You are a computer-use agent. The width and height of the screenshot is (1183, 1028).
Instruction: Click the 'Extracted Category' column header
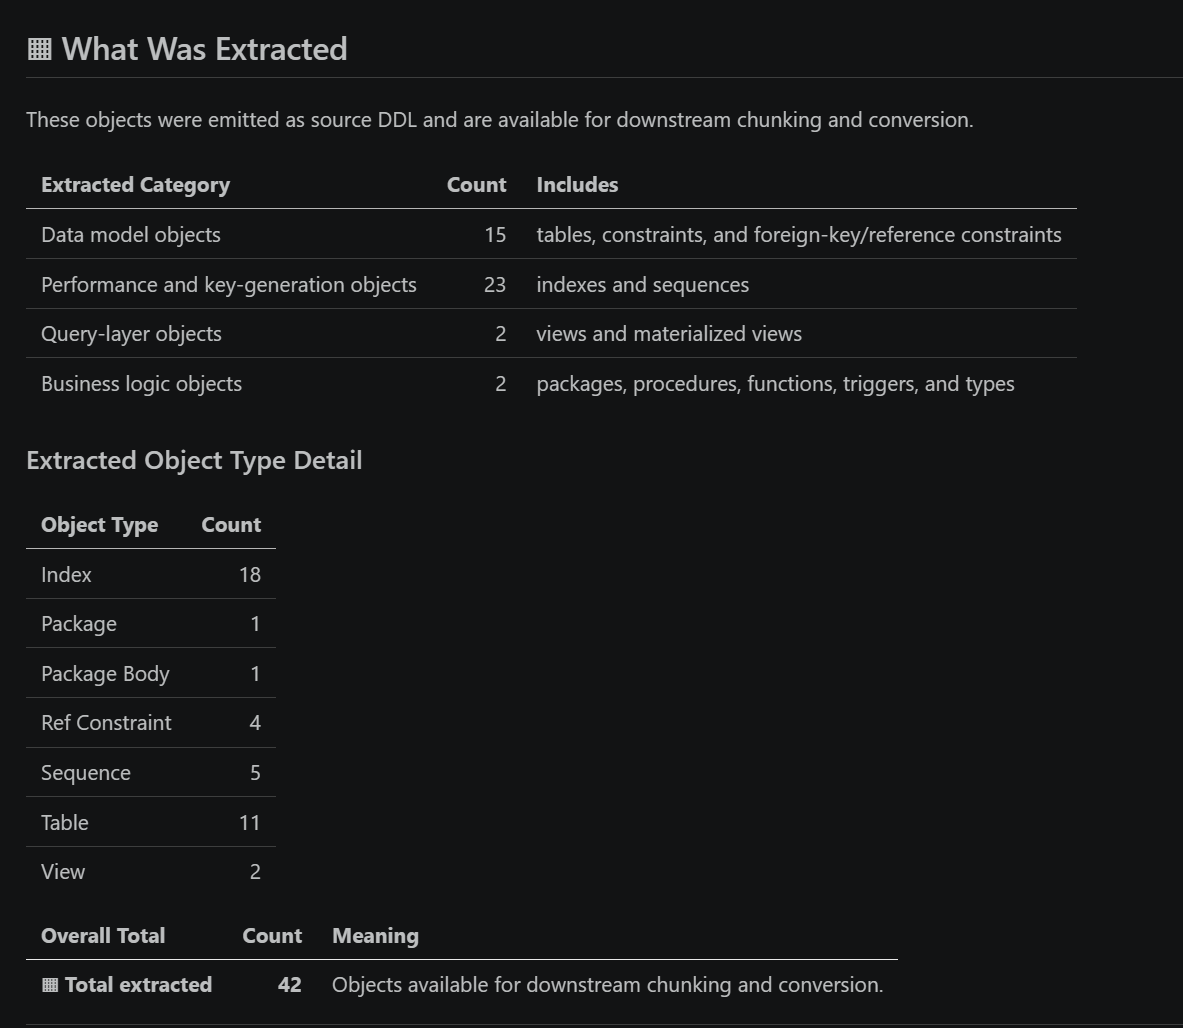tap(136, 185)
